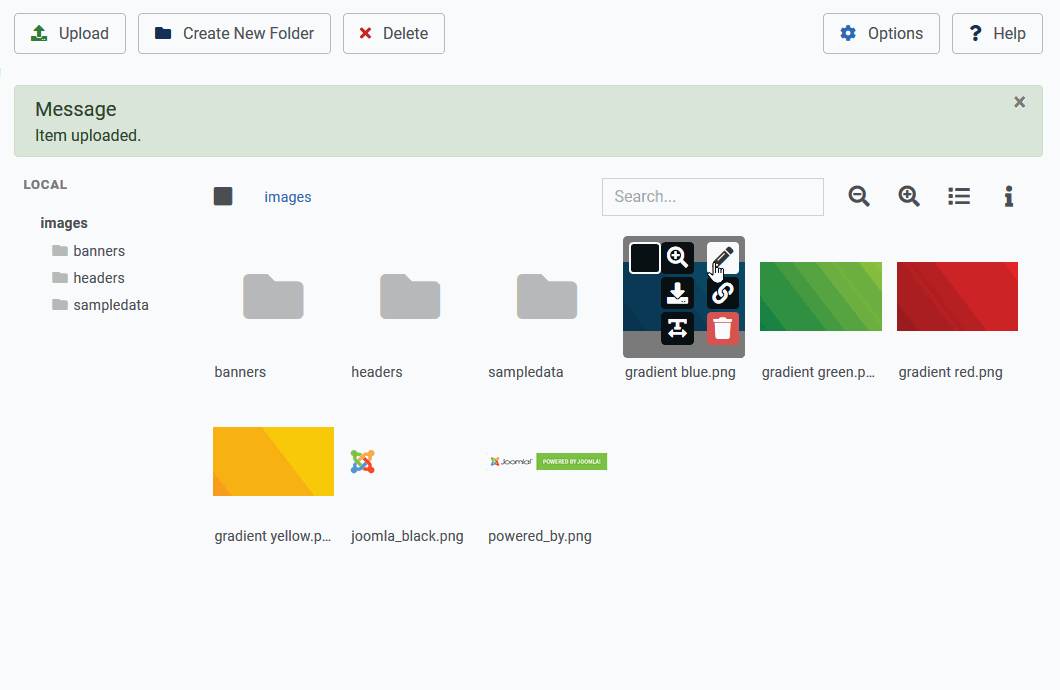
Task: Click the rename icon on gradient blue.png
Action: (677, 328)
